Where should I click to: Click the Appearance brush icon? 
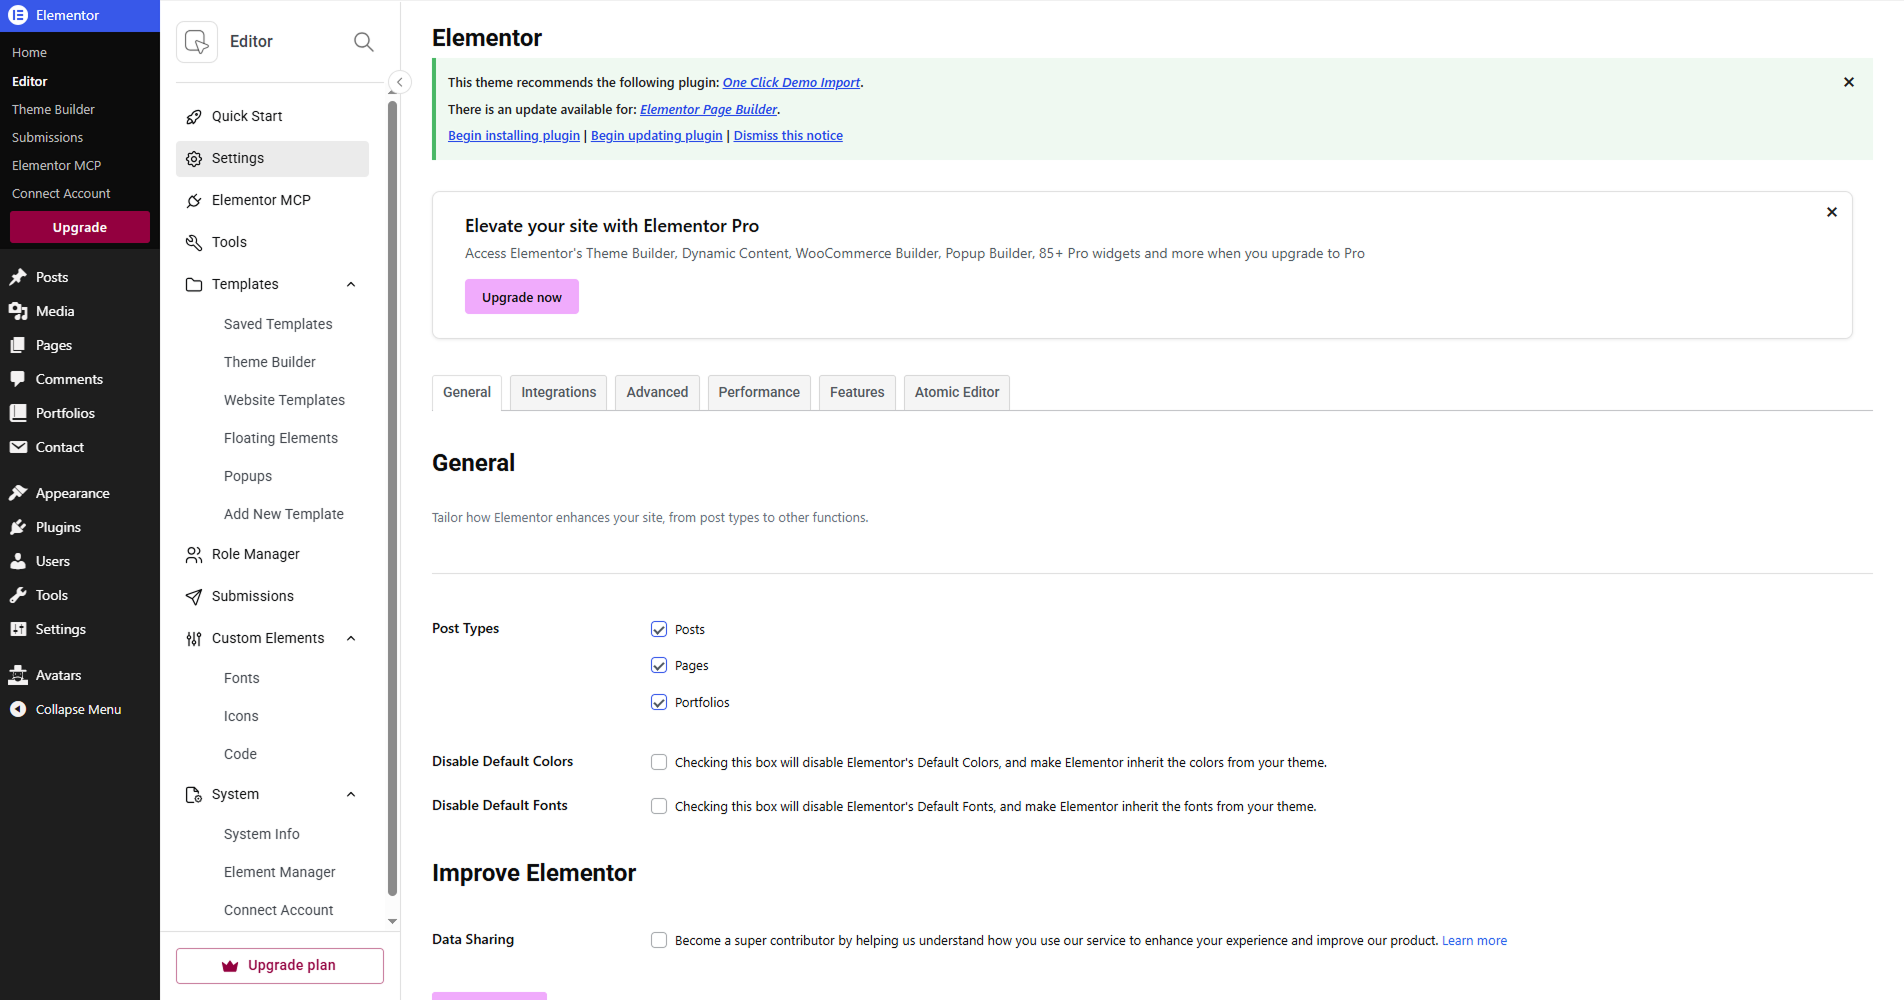[18, 493]
